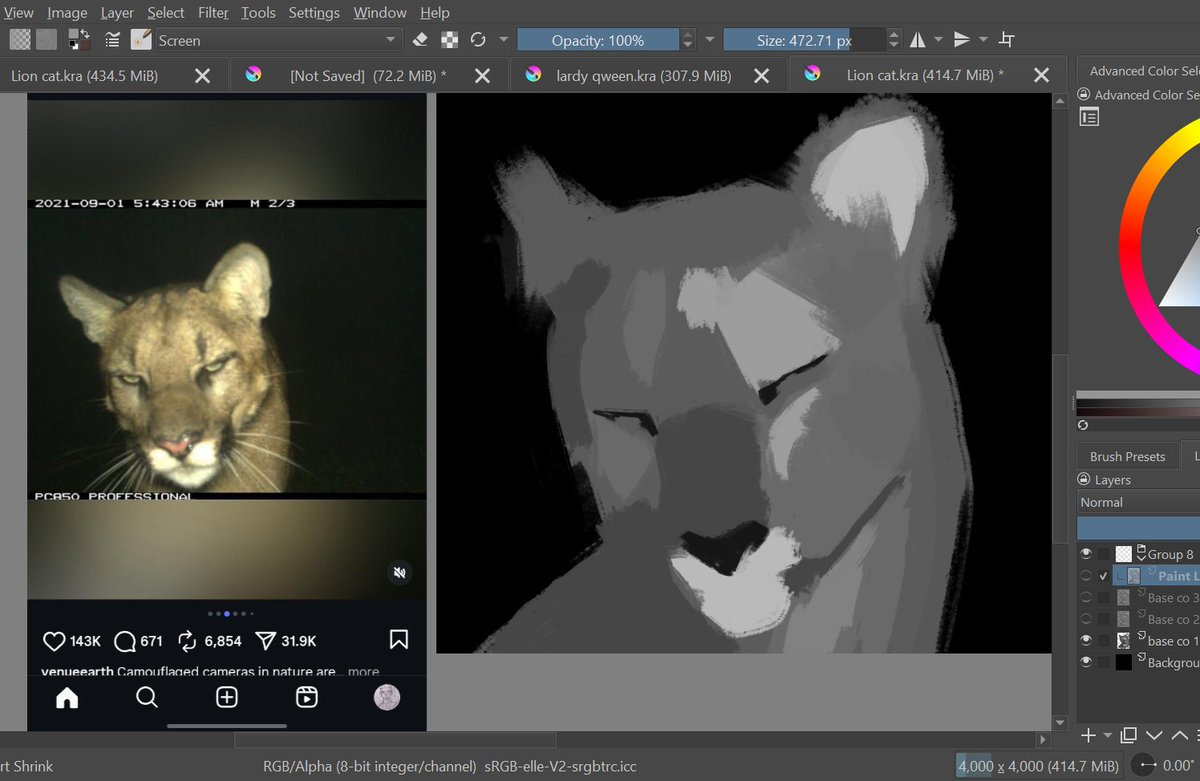The image size is (1200, 781).
Task: Open the Settings menu
Action: click(x=314, y=12)
